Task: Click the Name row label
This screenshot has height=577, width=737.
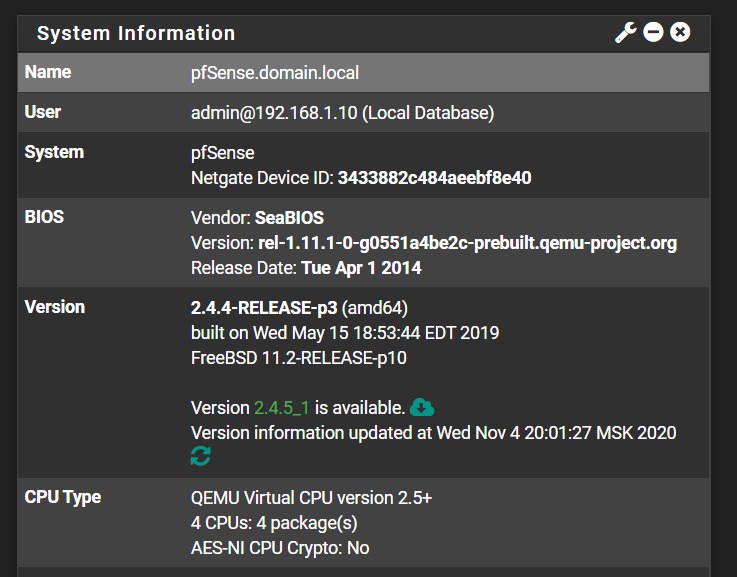Action: [x=48, y=72]
